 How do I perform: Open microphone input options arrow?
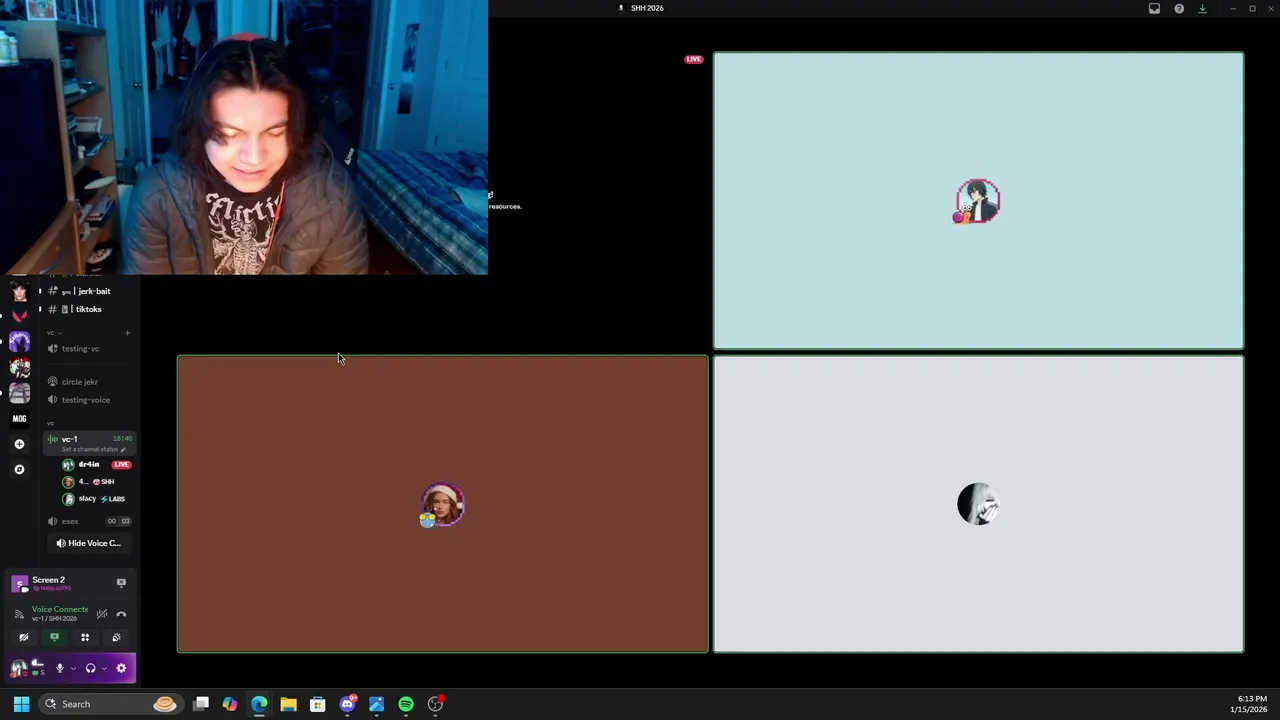tap(73, 668)
